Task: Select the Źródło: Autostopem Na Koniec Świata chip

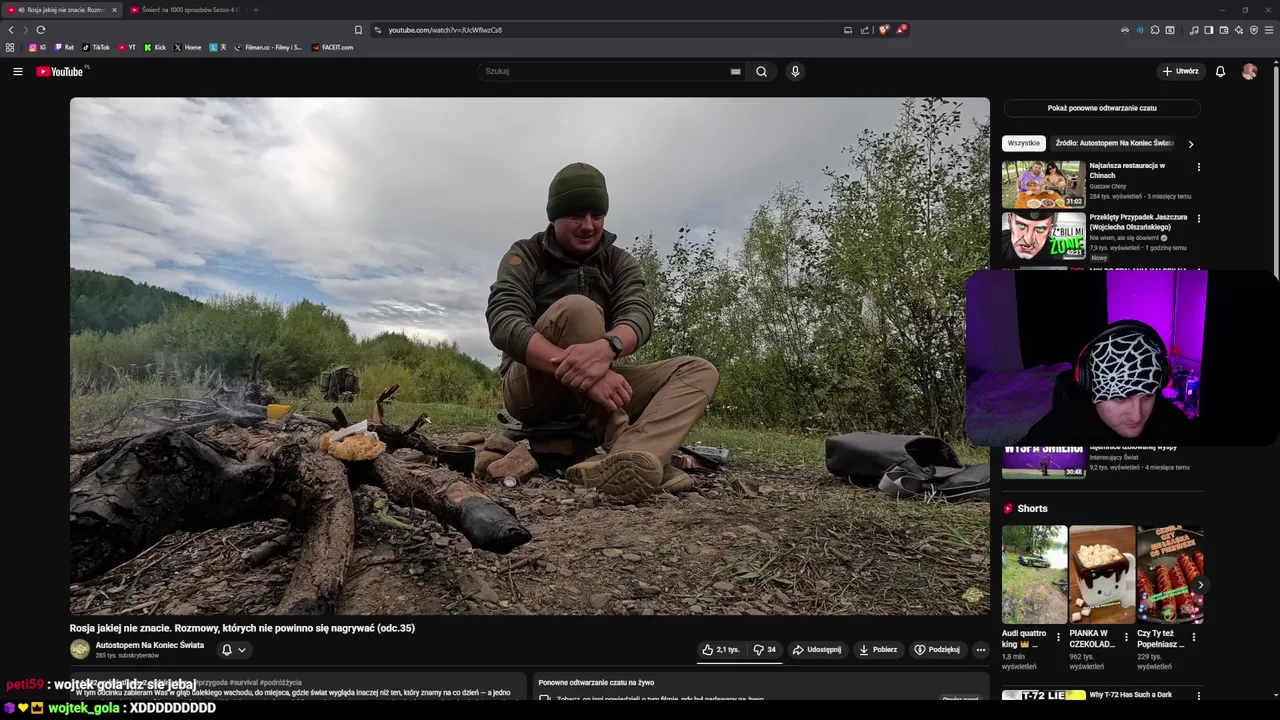Action: pos(1115,143)
